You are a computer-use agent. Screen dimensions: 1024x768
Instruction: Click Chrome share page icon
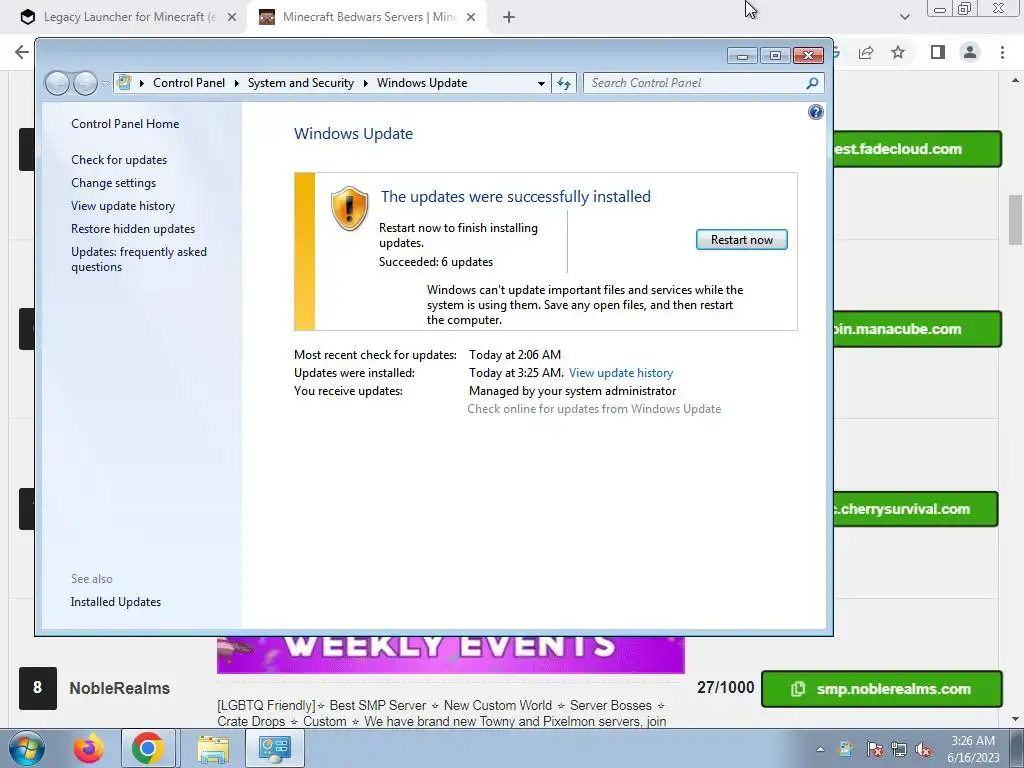click(x=866, y=52)
